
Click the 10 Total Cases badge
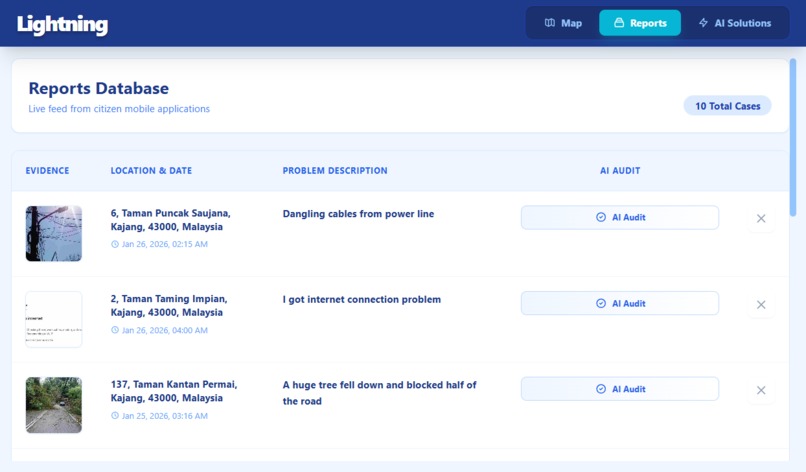tap(727, 106)
